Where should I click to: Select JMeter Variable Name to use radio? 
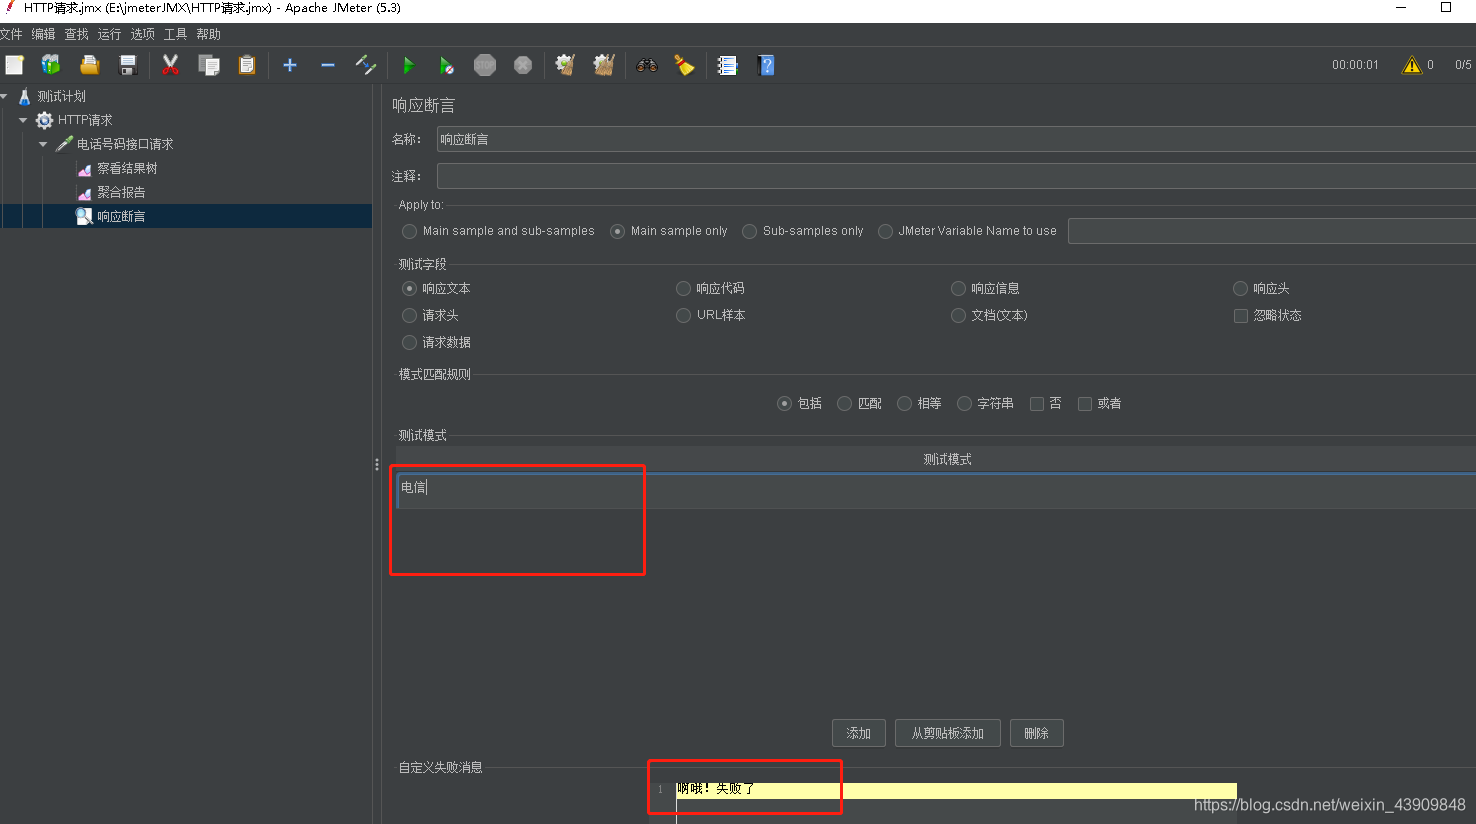tap(885, 231)
